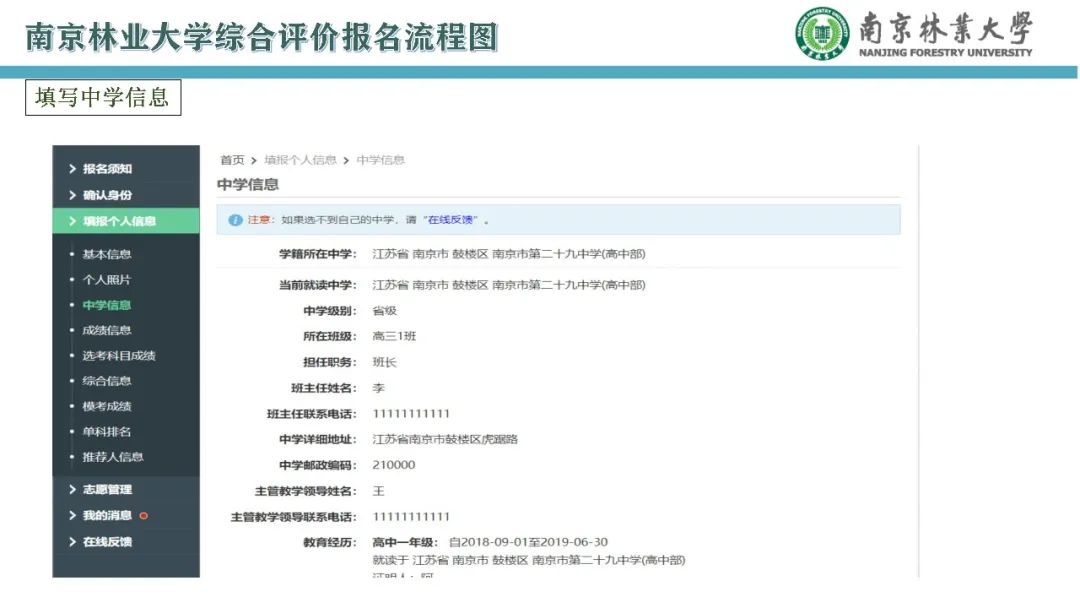Open 选考科目成绩 in the sidebar
The height and width of the screenshot is (608, 1080).
point(119,356)
